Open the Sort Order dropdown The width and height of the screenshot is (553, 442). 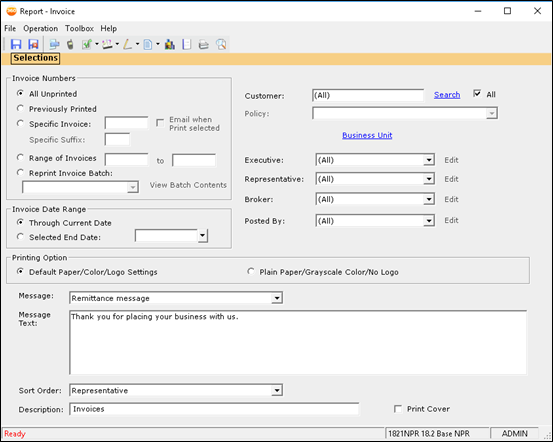pos(277,390)
